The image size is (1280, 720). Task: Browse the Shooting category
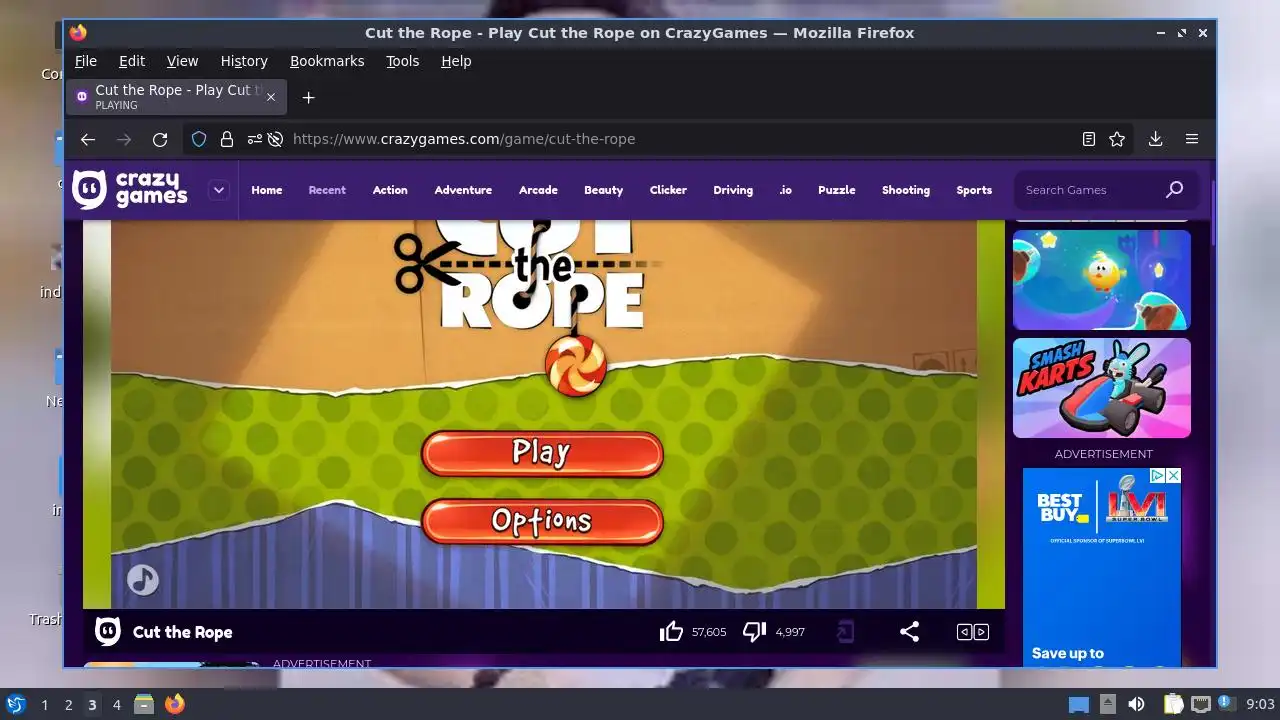pyautogui.click(x=906, y=190)
